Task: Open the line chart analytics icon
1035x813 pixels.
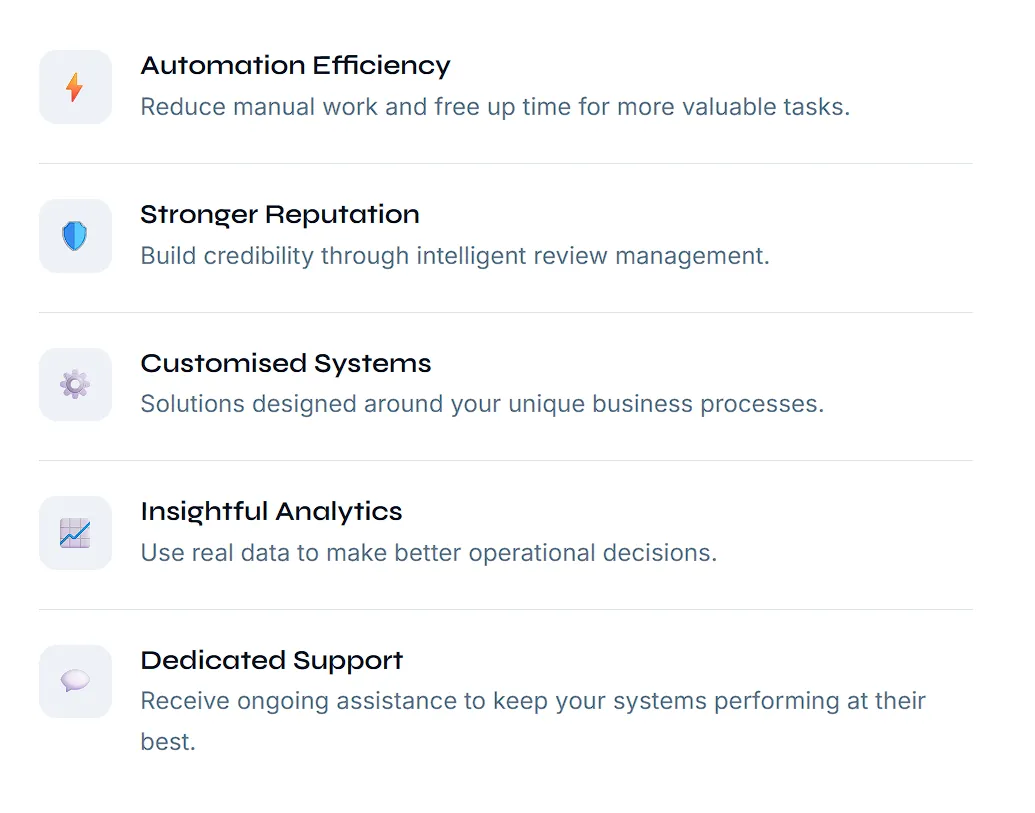Action: point(75,533)
